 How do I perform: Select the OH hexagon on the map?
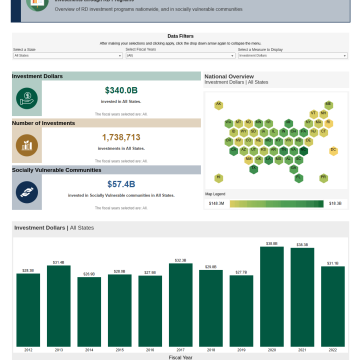294,132
